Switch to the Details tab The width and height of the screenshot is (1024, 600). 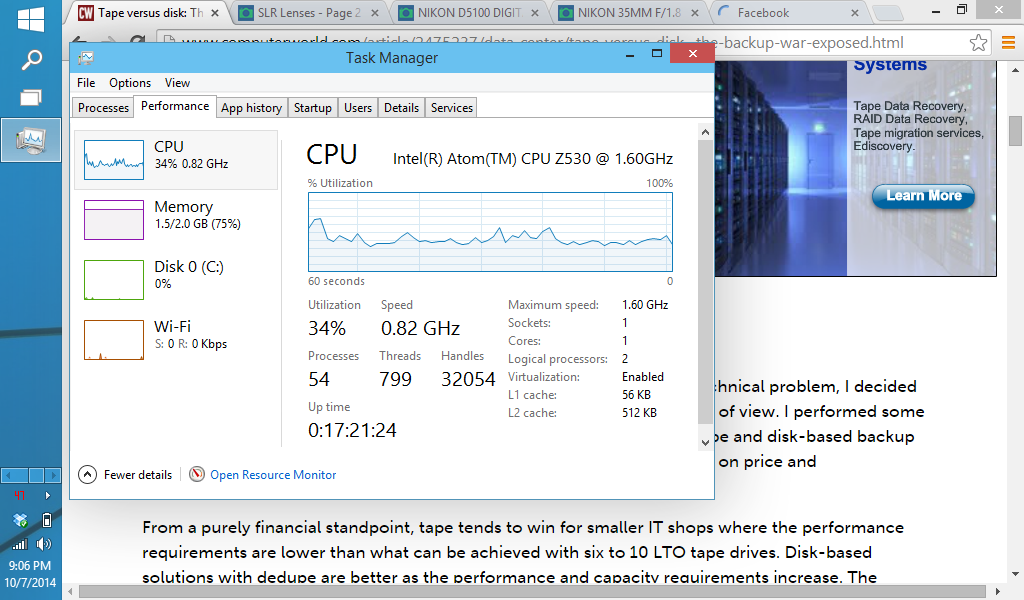coord(402,108)
